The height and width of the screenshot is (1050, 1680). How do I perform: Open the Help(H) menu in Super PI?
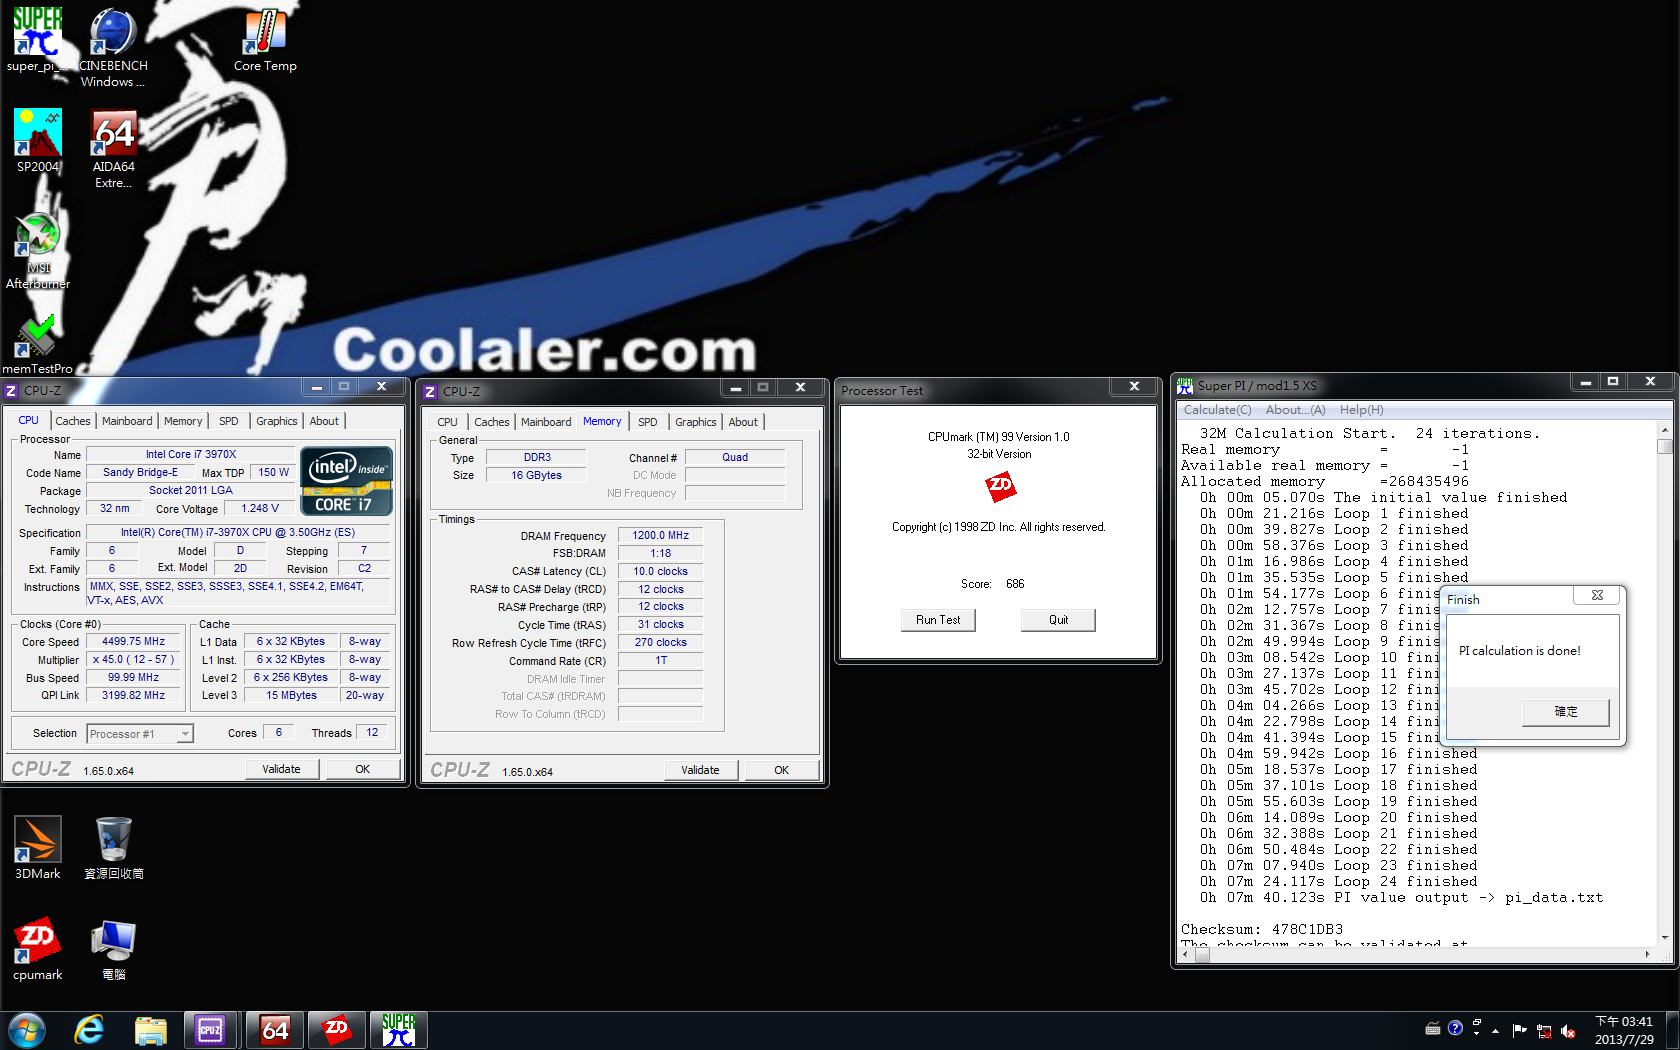pyautogui.click(x=1362, y=410)
